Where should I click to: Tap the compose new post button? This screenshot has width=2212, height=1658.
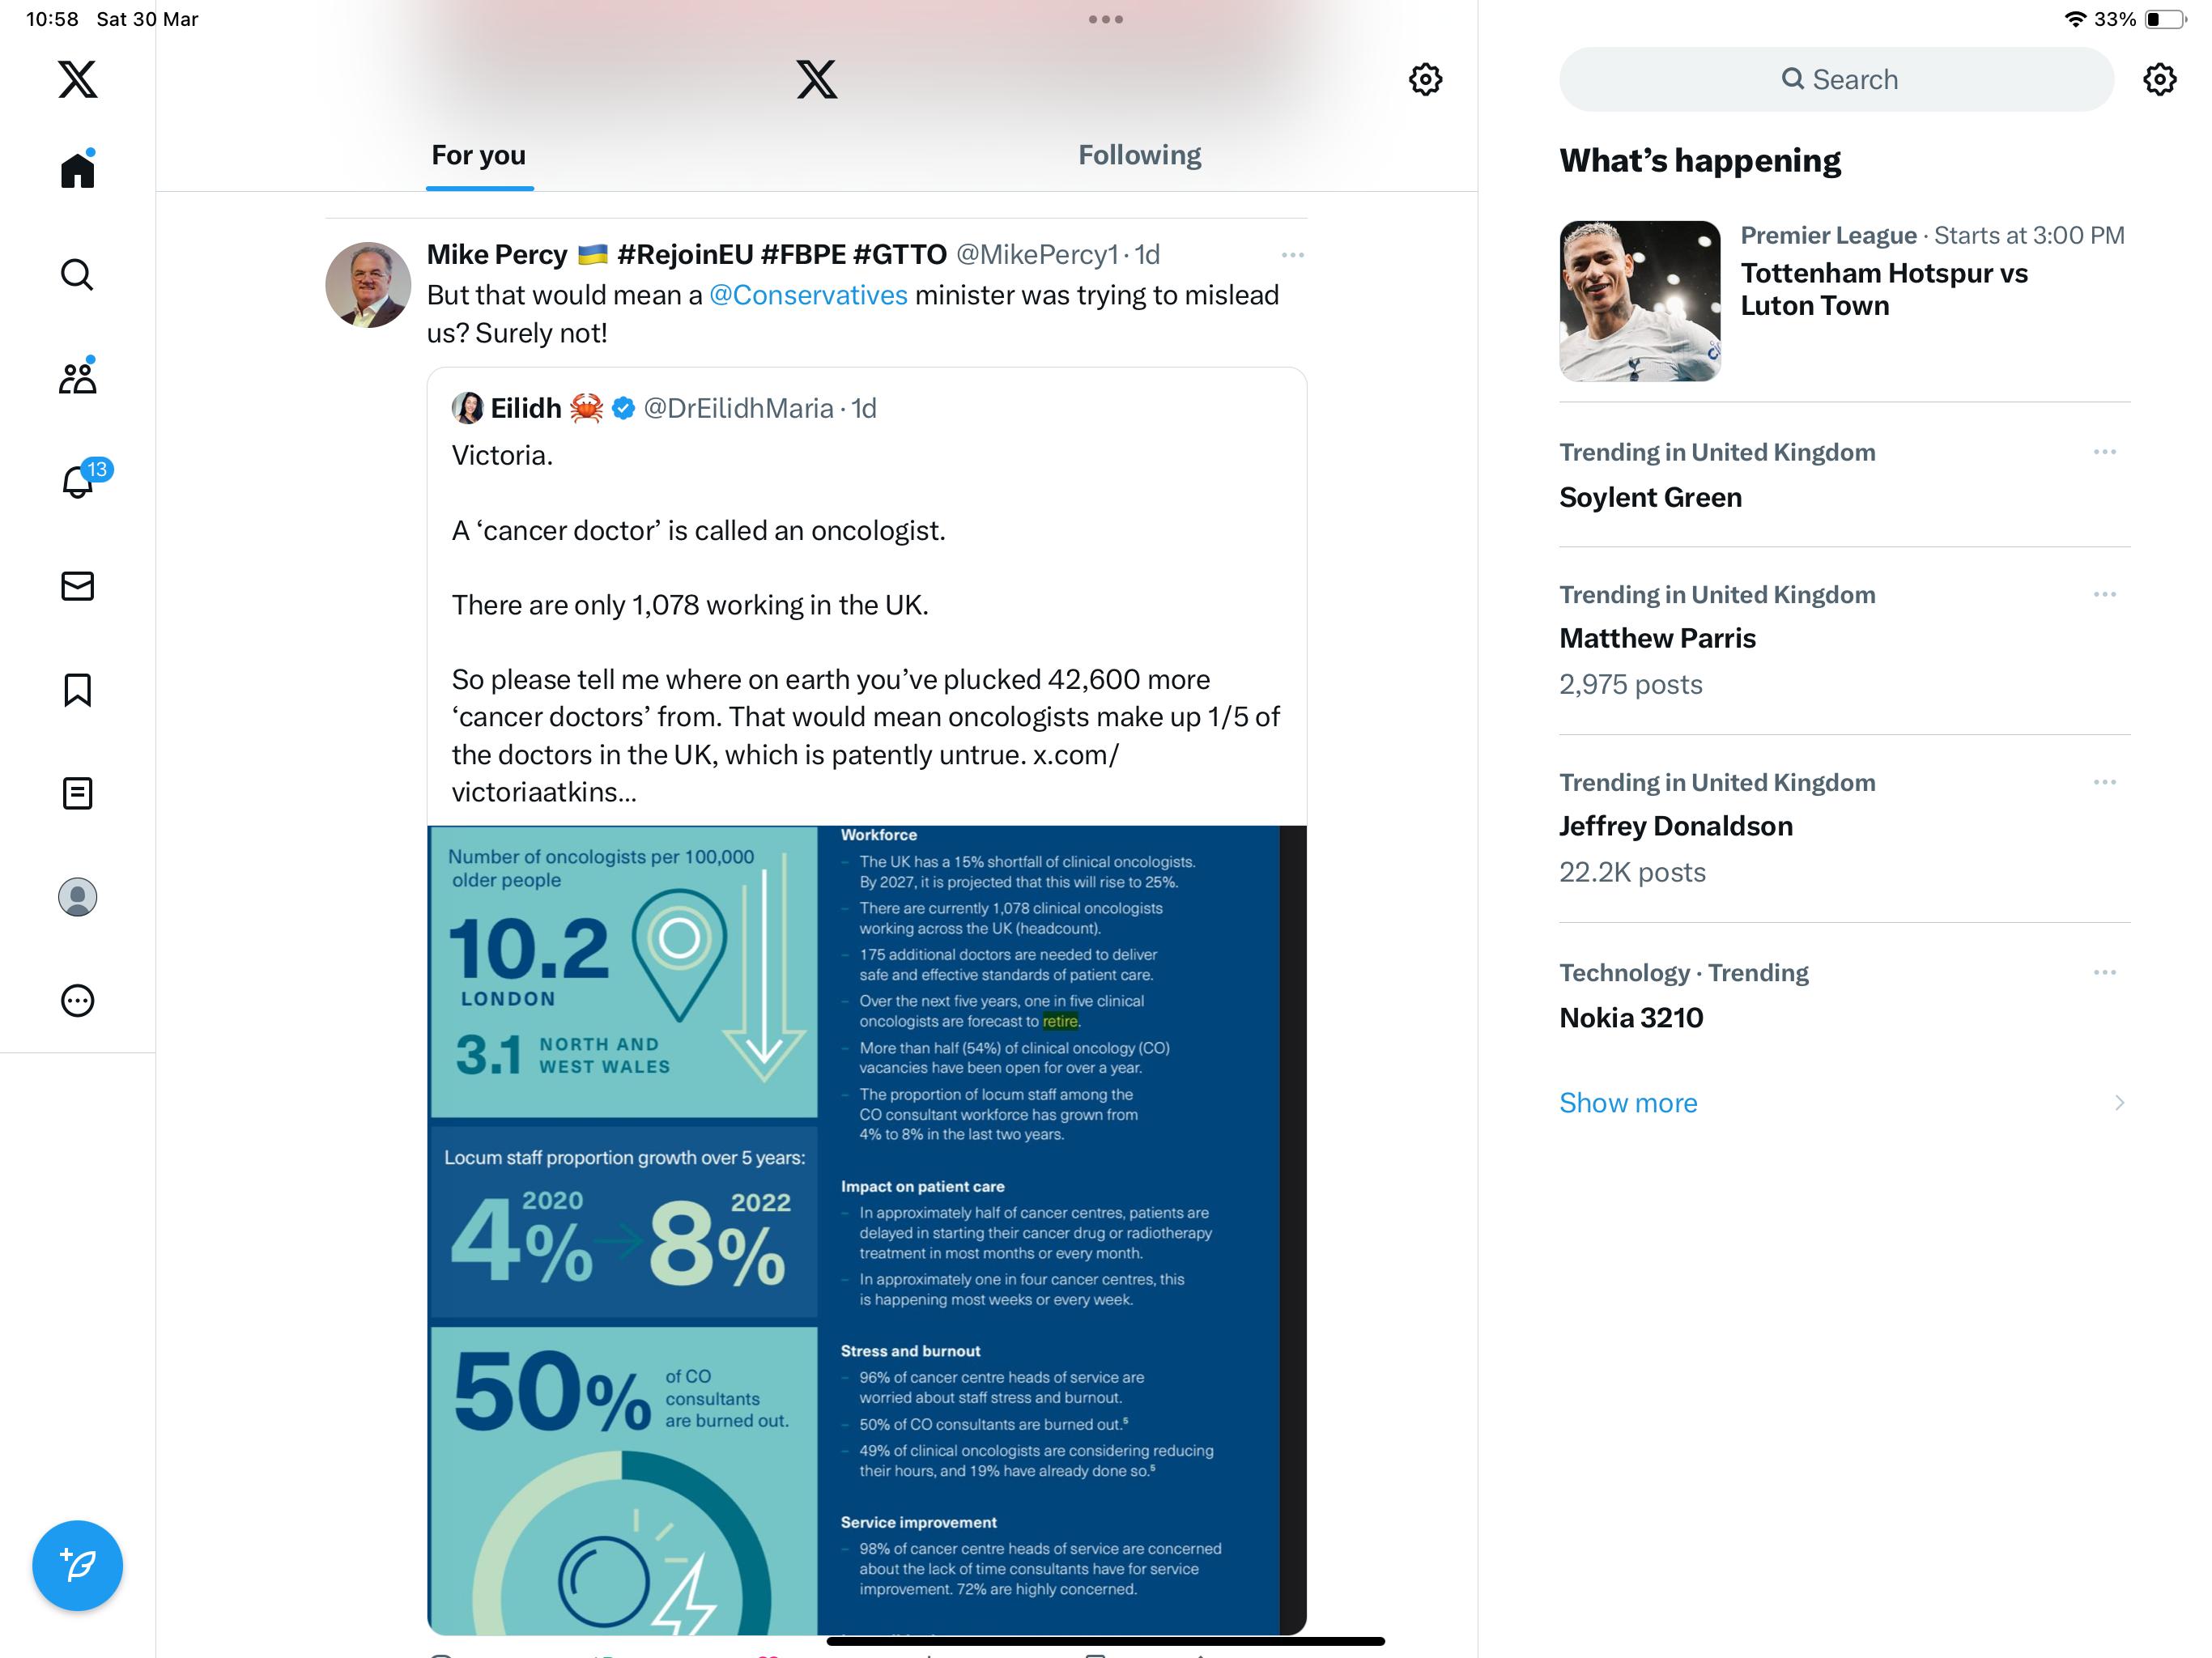(77, 1565)
